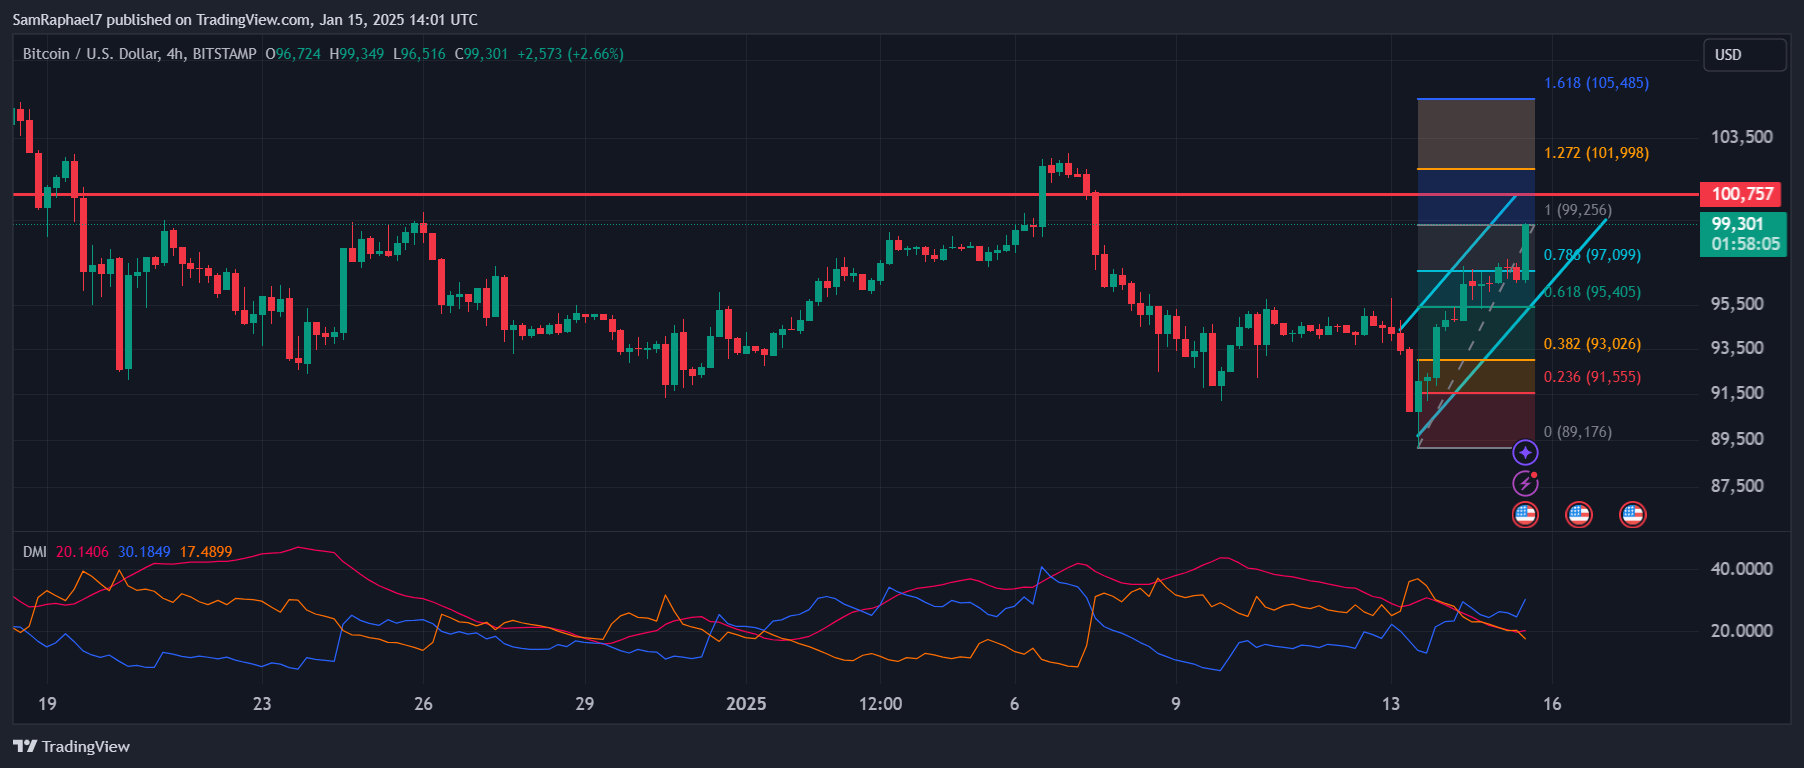The image size is (1804, 768).
Task: Open the purple lightning bolt news icon
Action: click(x=1525, y=484)
